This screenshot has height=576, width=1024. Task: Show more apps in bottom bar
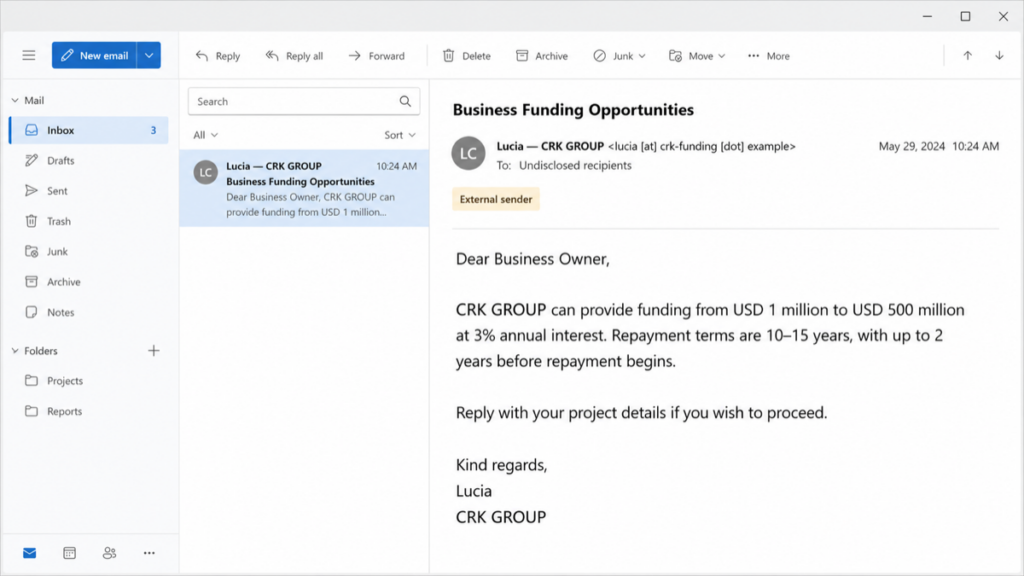pos(149,553)
